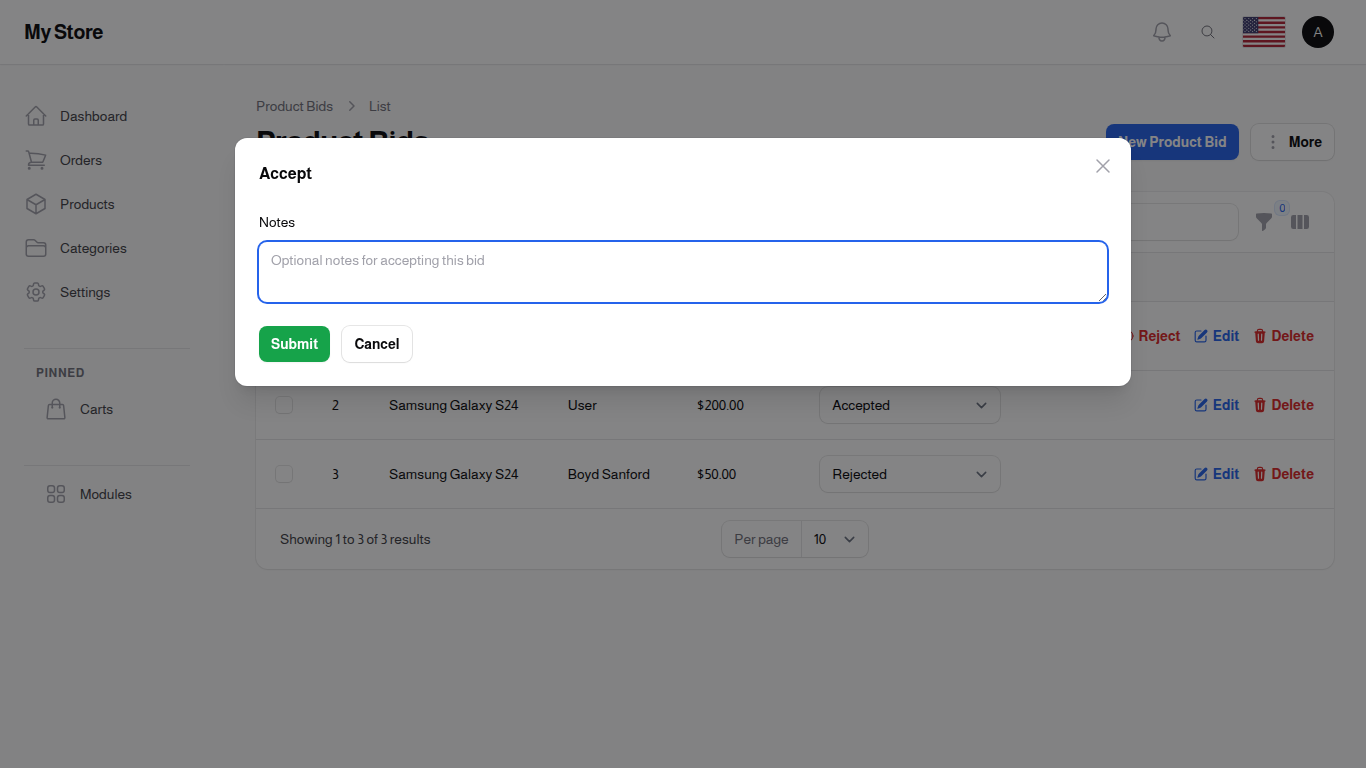Open the Accepted status dropdown for row 2
The height and width of the screenshot is (768, 1366).
[x=909, y=405]
